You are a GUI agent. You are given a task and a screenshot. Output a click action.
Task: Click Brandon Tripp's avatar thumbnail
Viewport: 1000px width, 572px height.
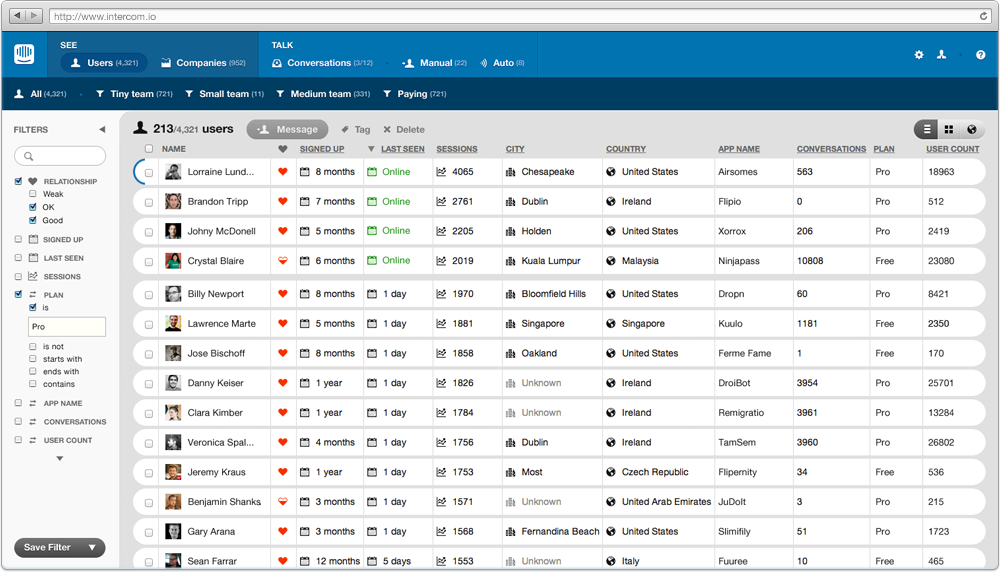[x=173, y=202]
